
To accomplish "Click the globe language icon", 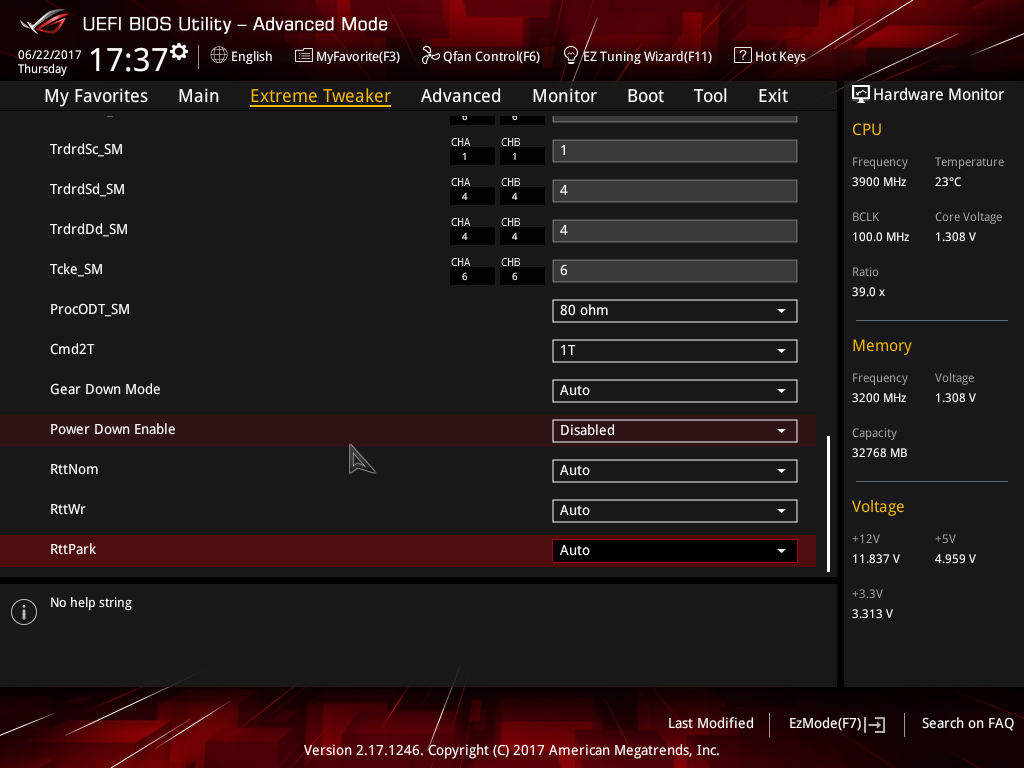I will 219,55.
